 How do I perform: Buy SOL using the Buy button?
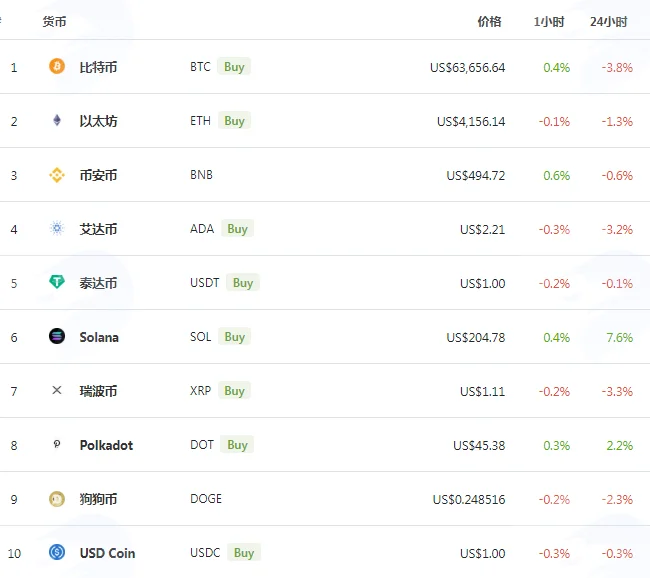[x=235, y=337]
